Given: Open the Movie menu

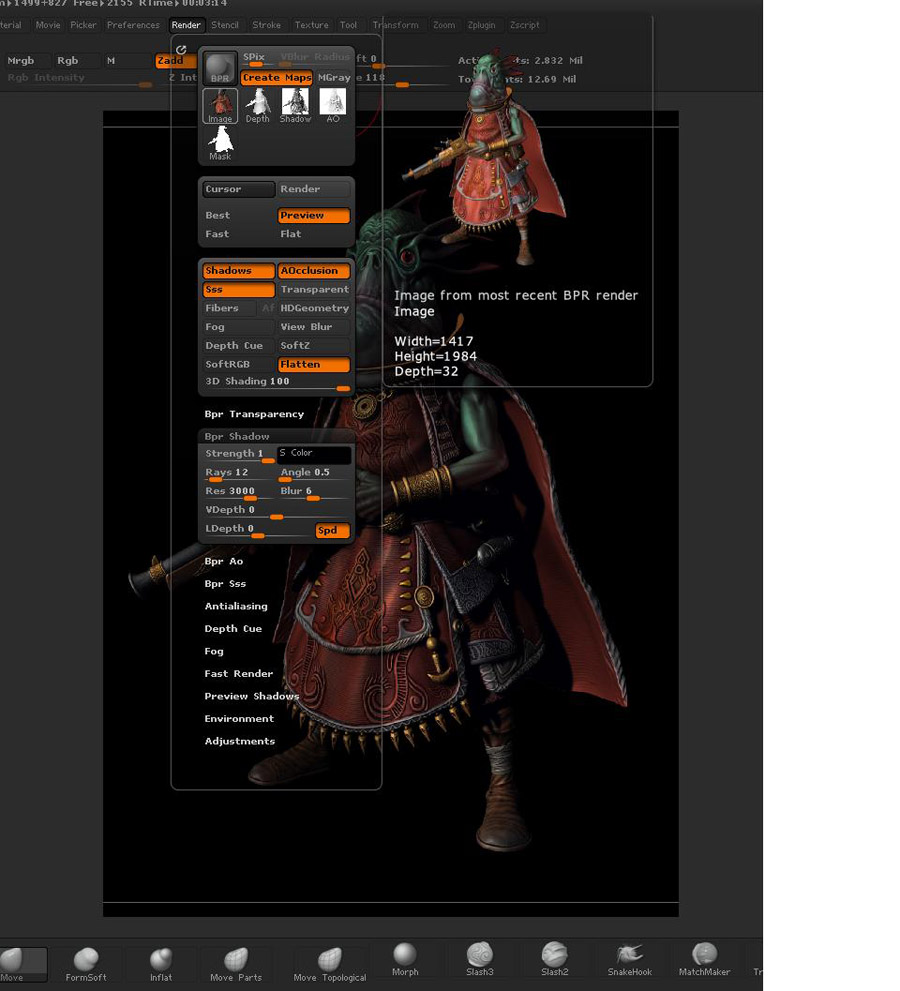Looking at the screenshot, I should (x=48, y=25).
